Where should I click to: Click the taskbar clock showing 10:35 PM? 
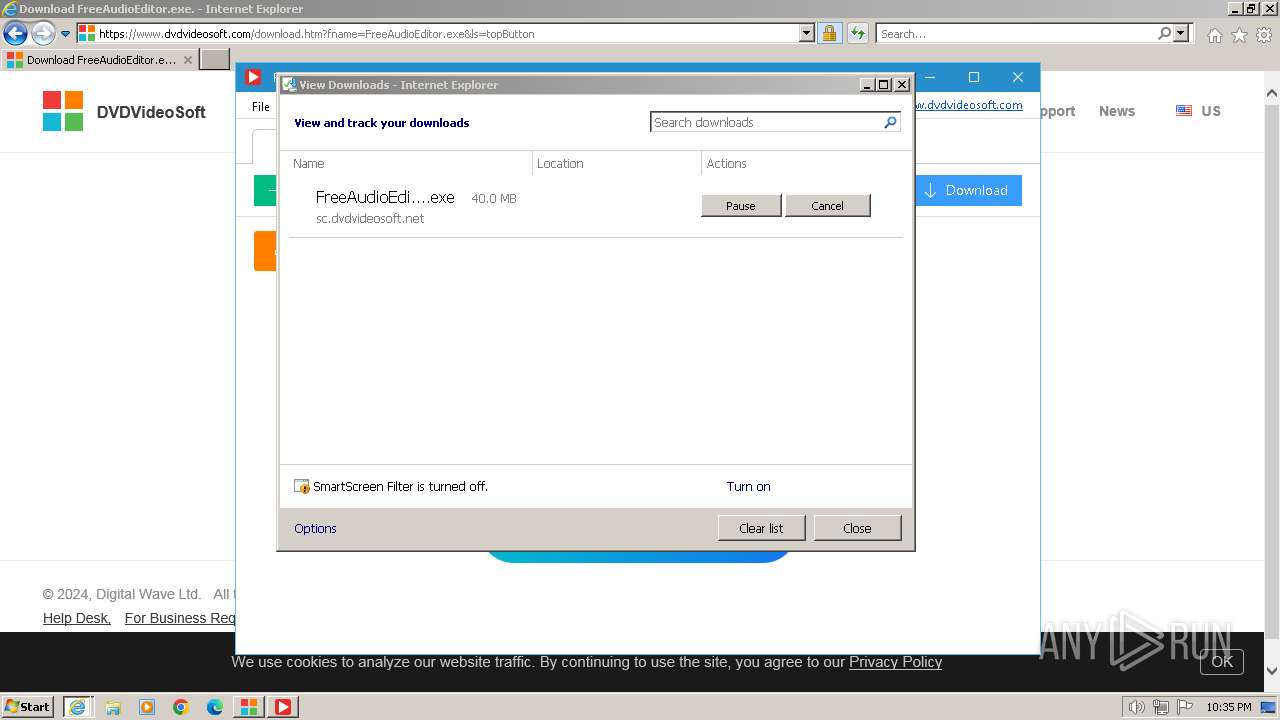pos(1228,707)
